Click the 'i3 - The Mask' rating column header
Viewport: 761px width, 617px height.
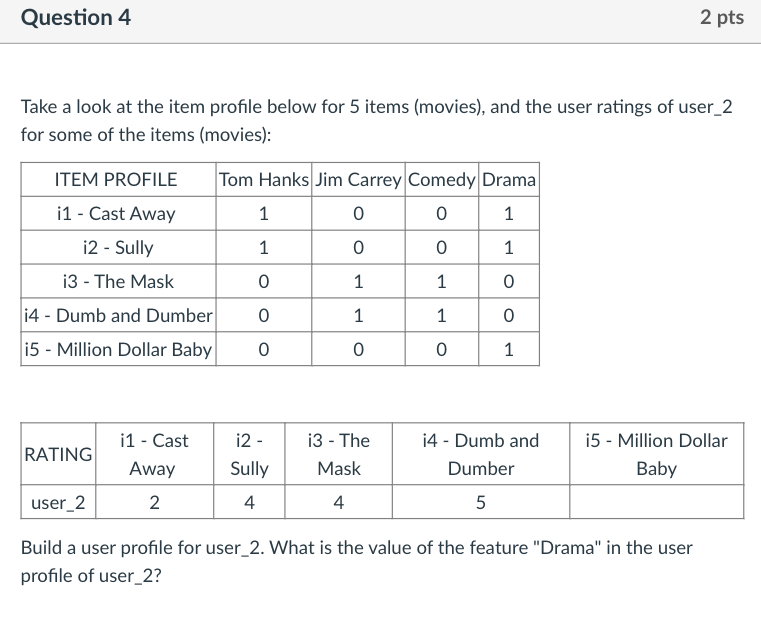(338, 454)
